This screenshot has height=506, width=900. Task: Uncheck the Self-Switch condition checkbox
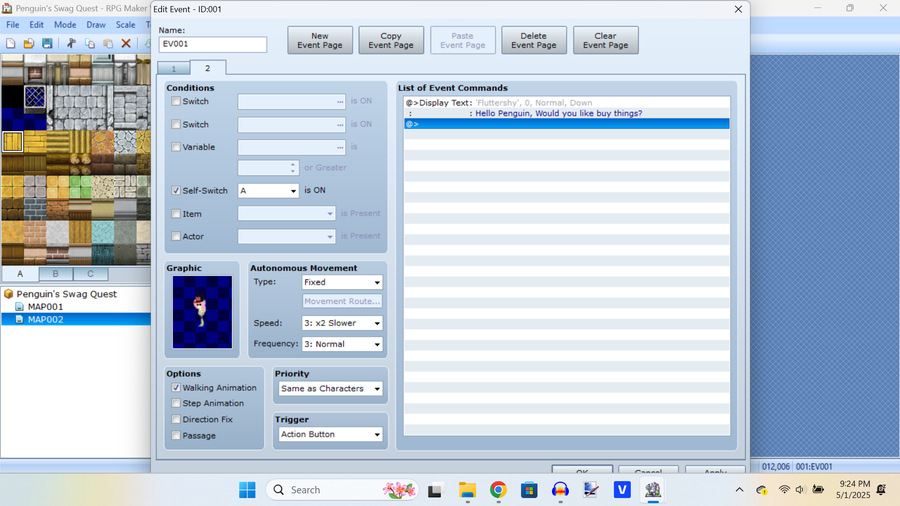(176, 190)
